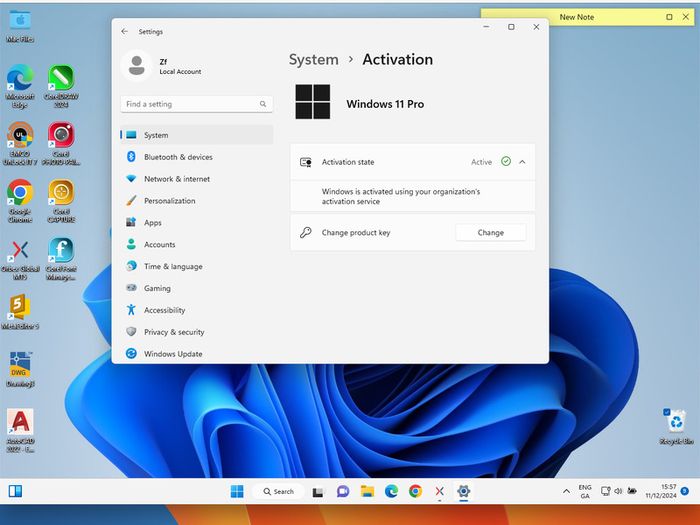Image resolution: width=700 pixels, height=525 pixels.
Task: Open the Google Chrome desktop shortcut
Action: coord(20,201)
